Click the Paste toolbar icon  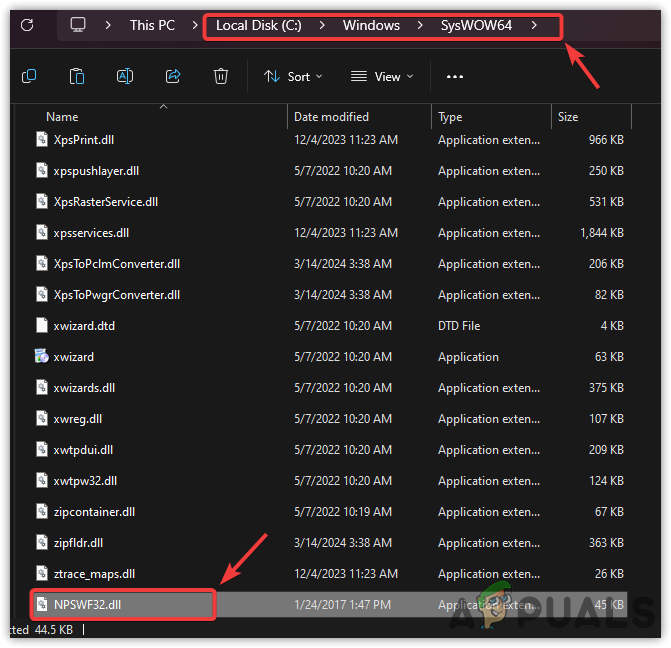coord(77,76)
